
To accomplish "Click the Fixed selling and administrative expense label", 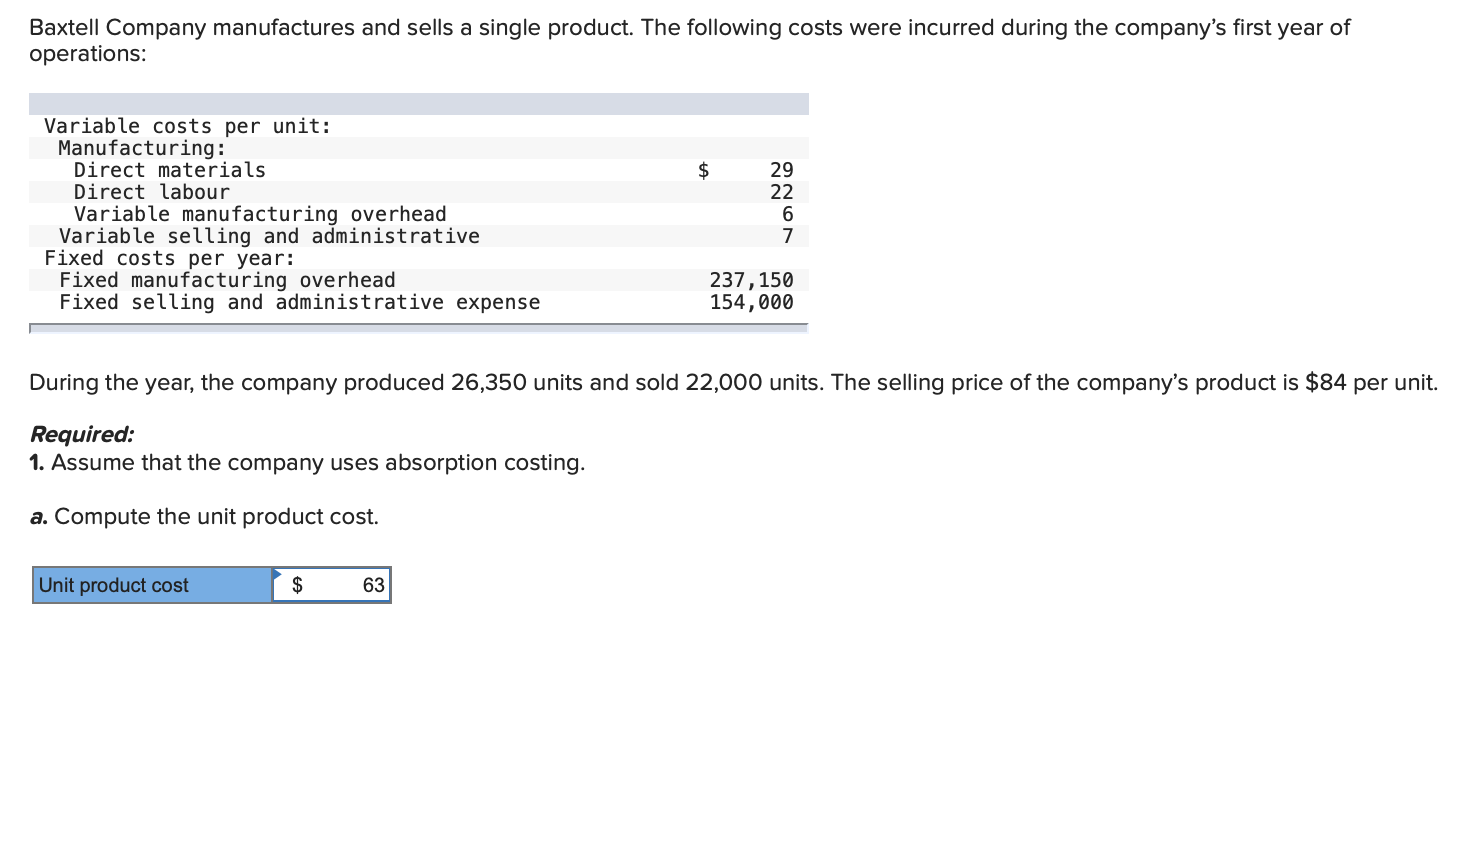I will coord(299,302).
